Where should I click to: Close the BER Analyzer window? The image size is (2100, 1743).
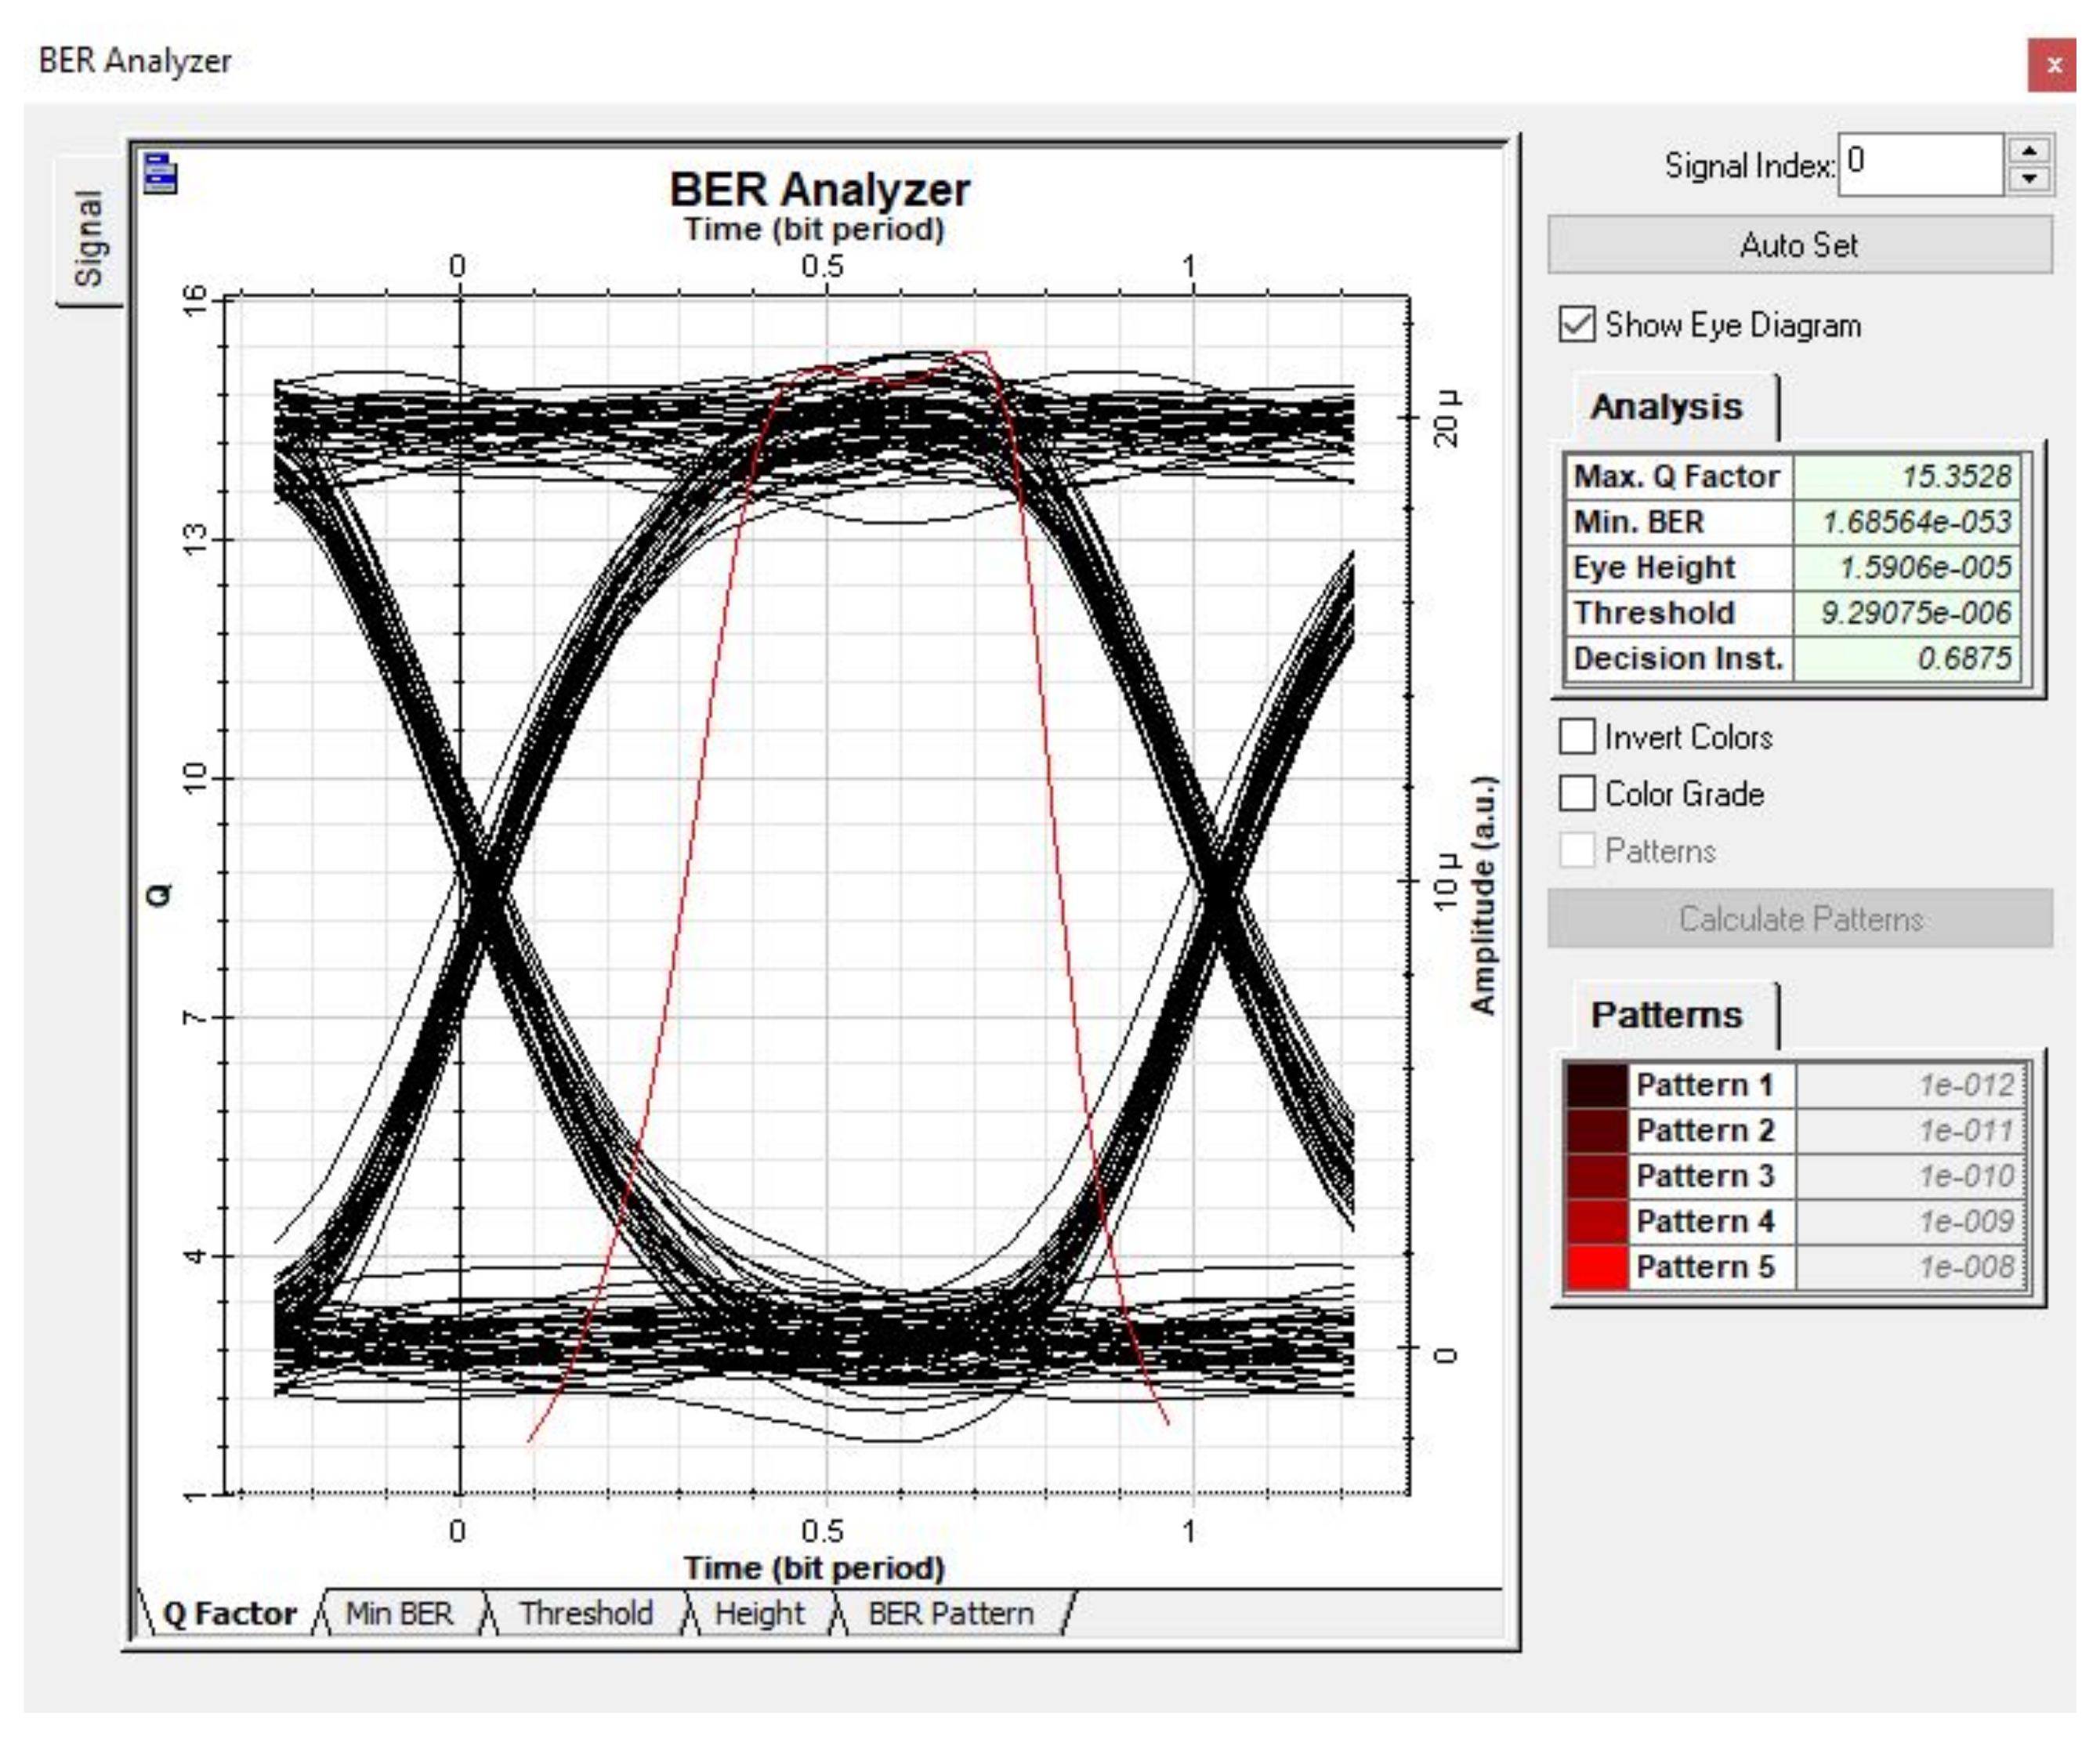[2053, 66]
